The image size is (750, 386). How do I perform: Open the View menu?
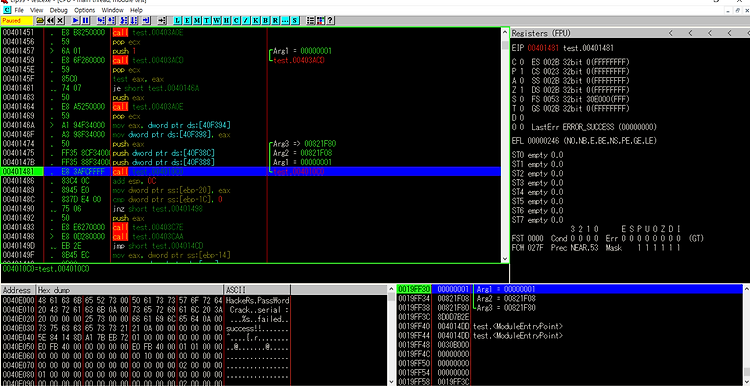(x=36, y=10)
